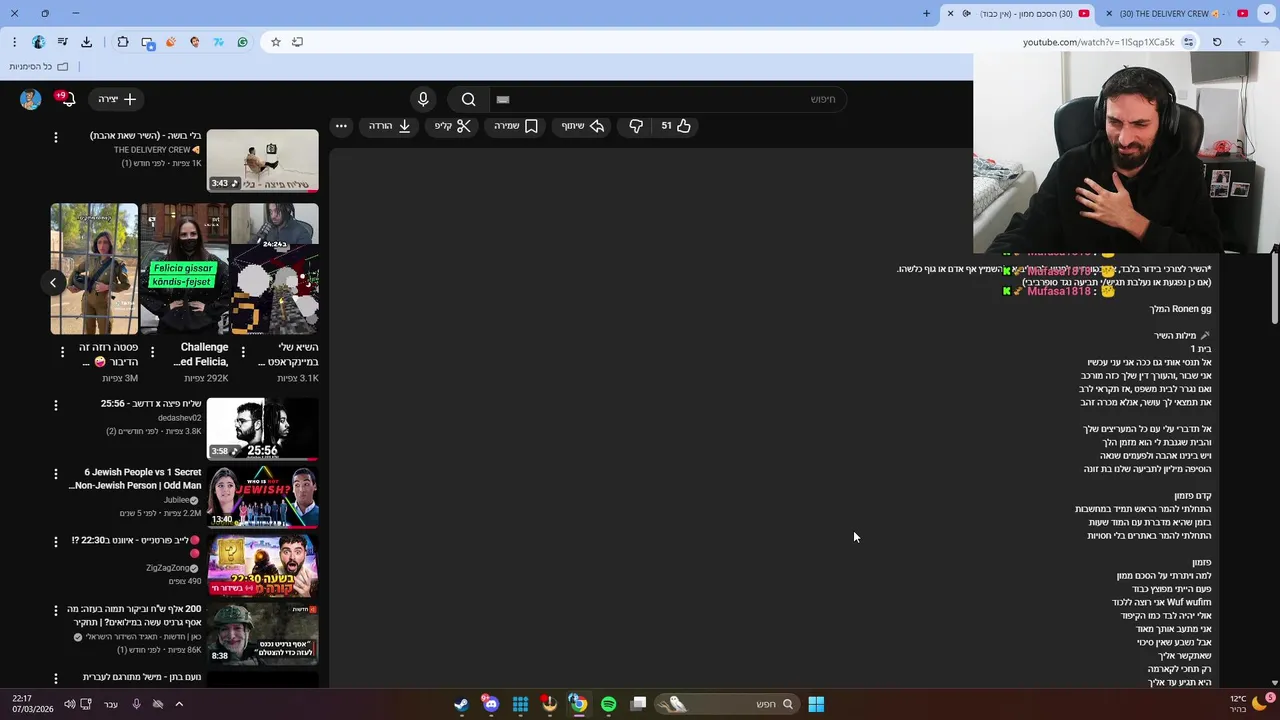Open options for פסטה רוזה short
Viewport: 1280px width, 720px height.
62,352
